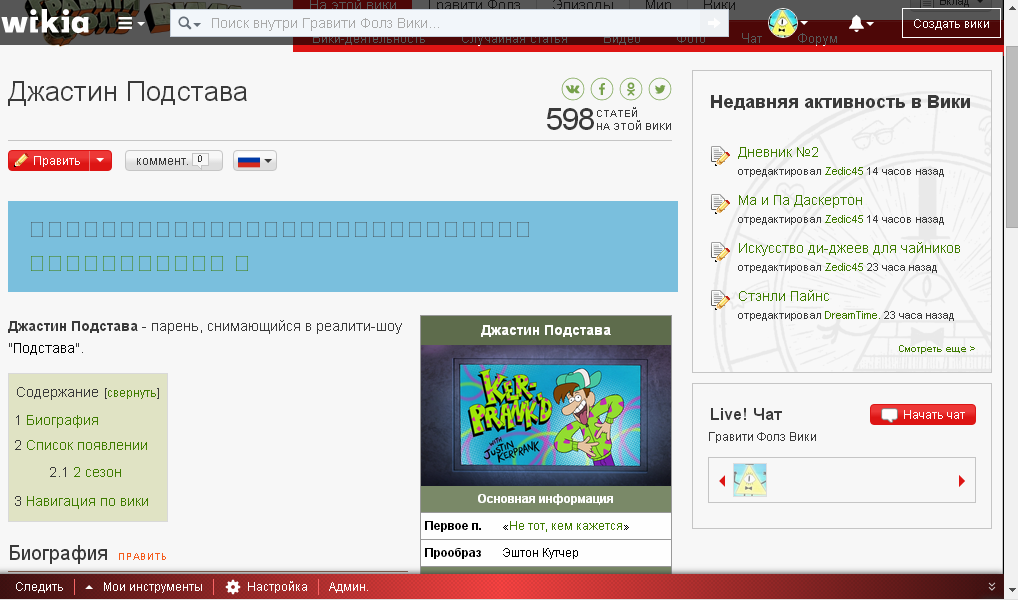Viewport: 1018px width, 600px height.
Task: Click Смотреть еще > link
Action: 936,349
